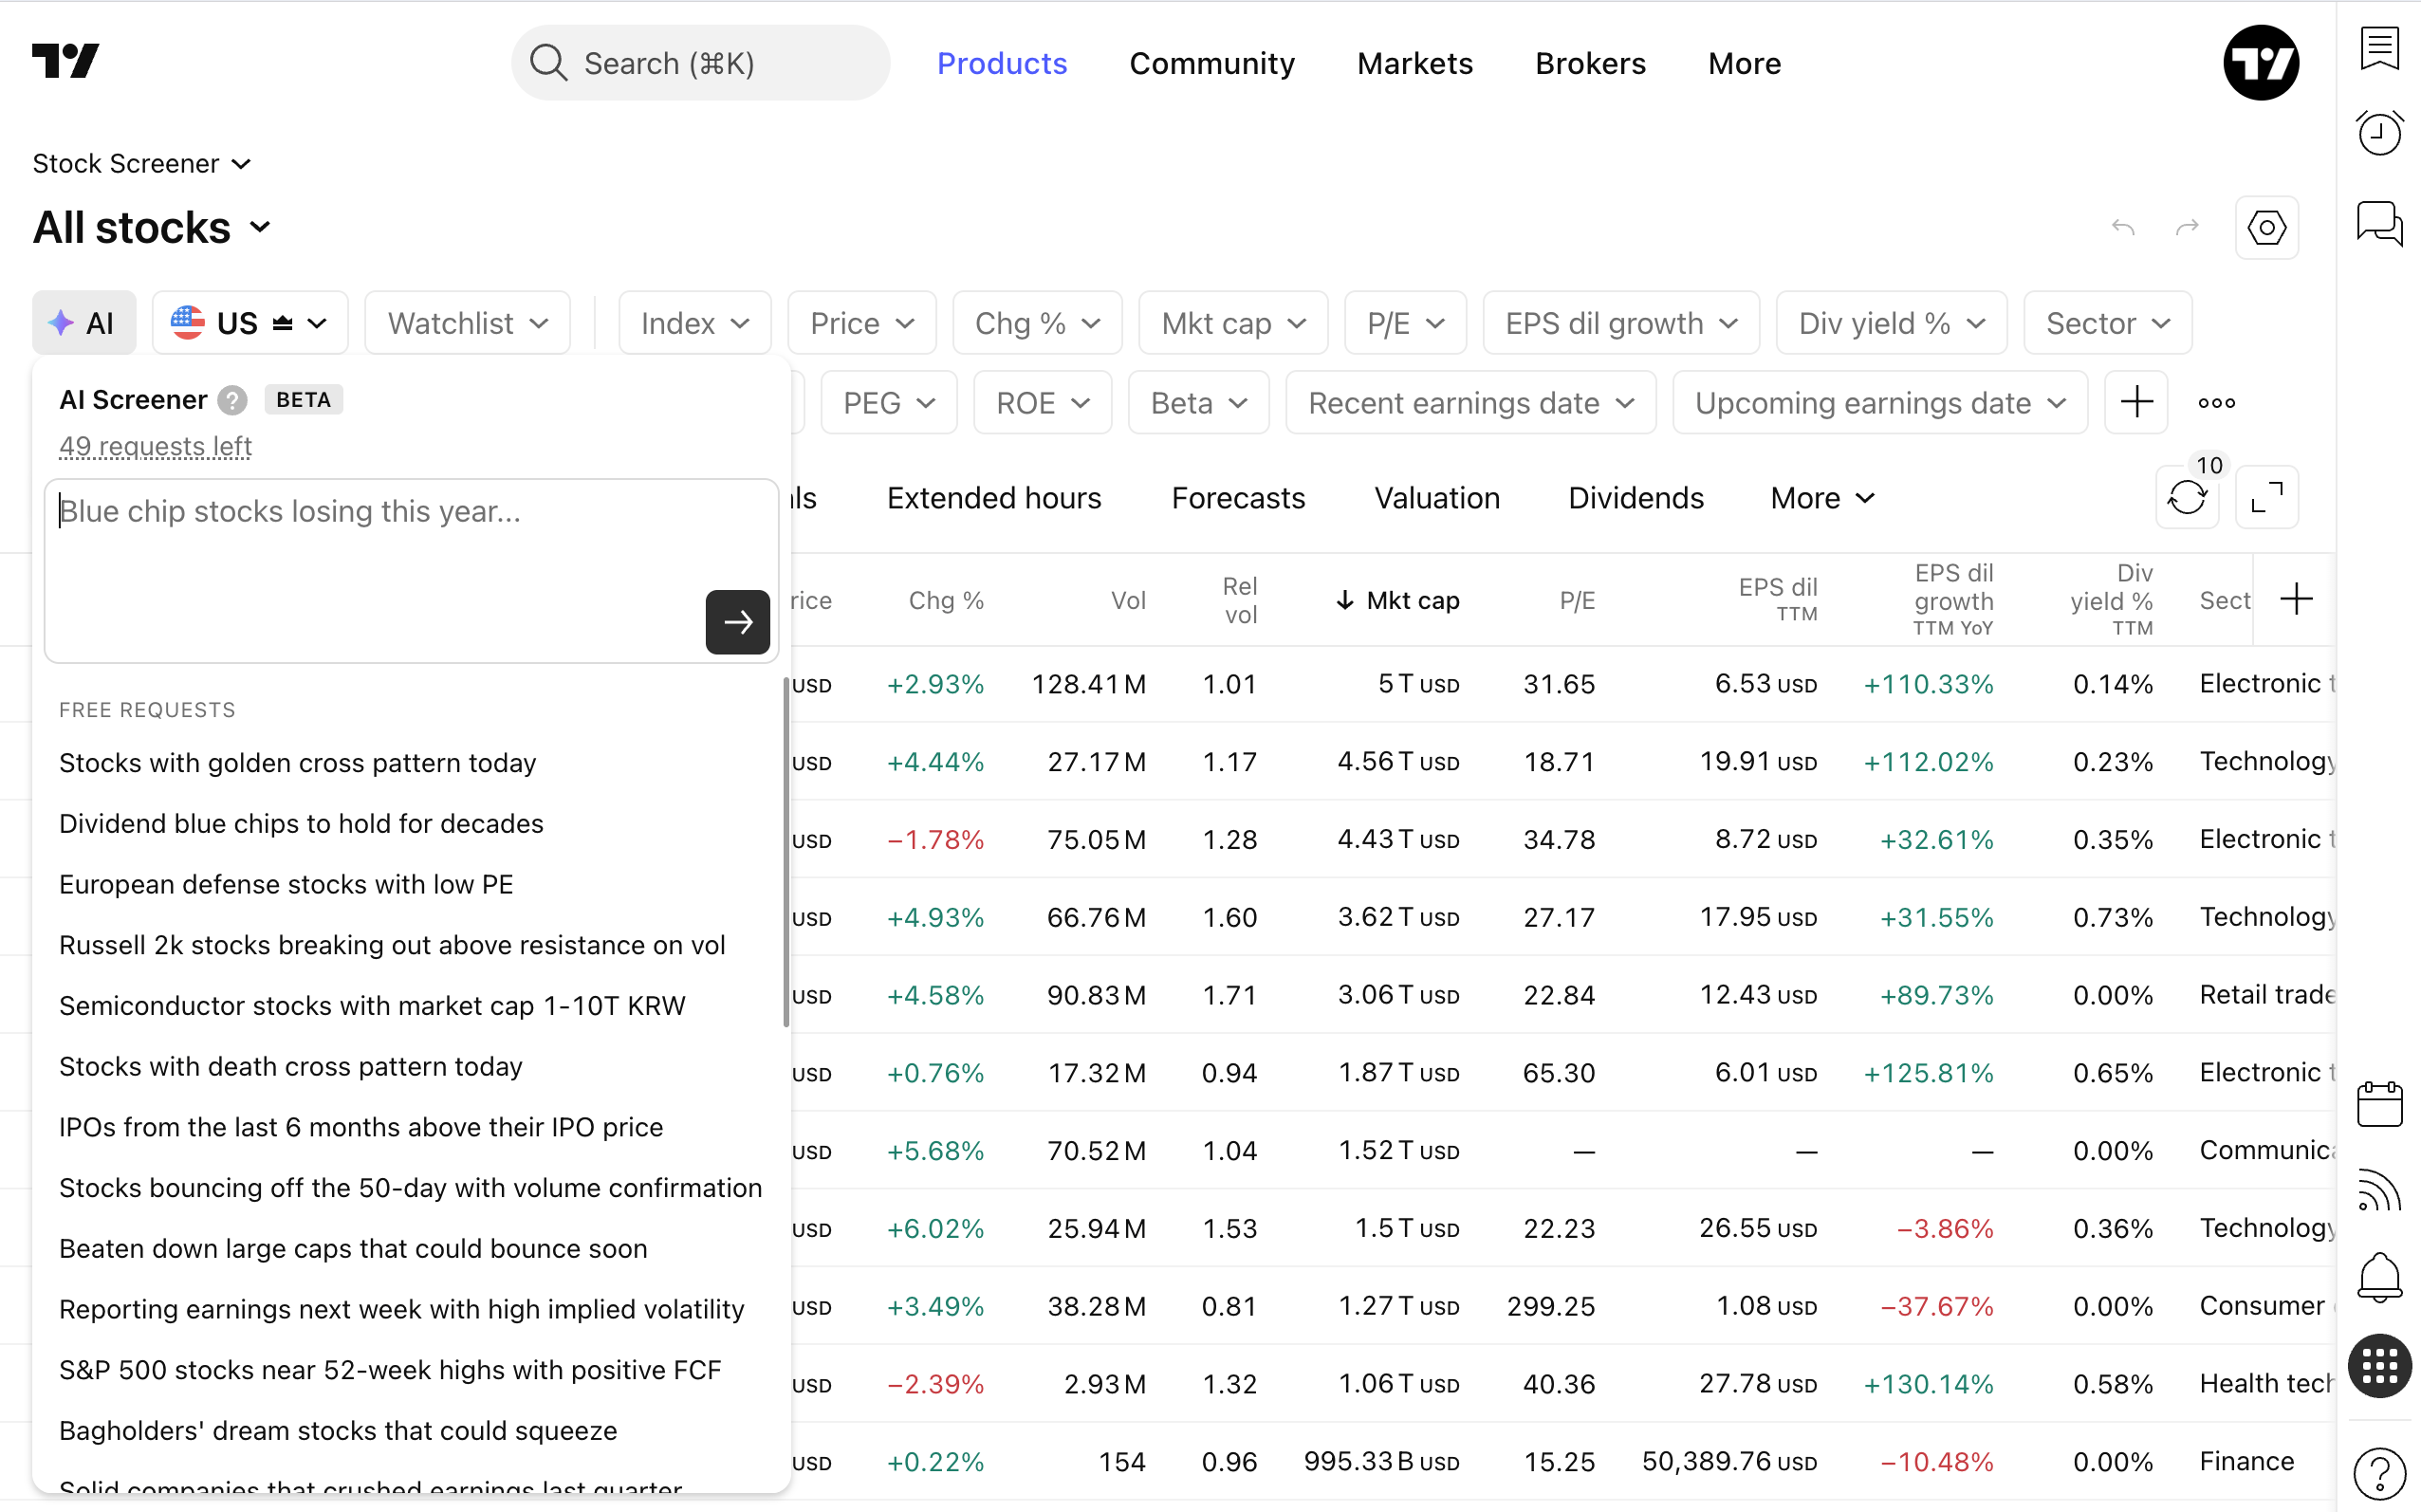Add a new filter with plus button
Image resolution: width=2421 pixels, height=1512 pixels.
click(2136, 403)
